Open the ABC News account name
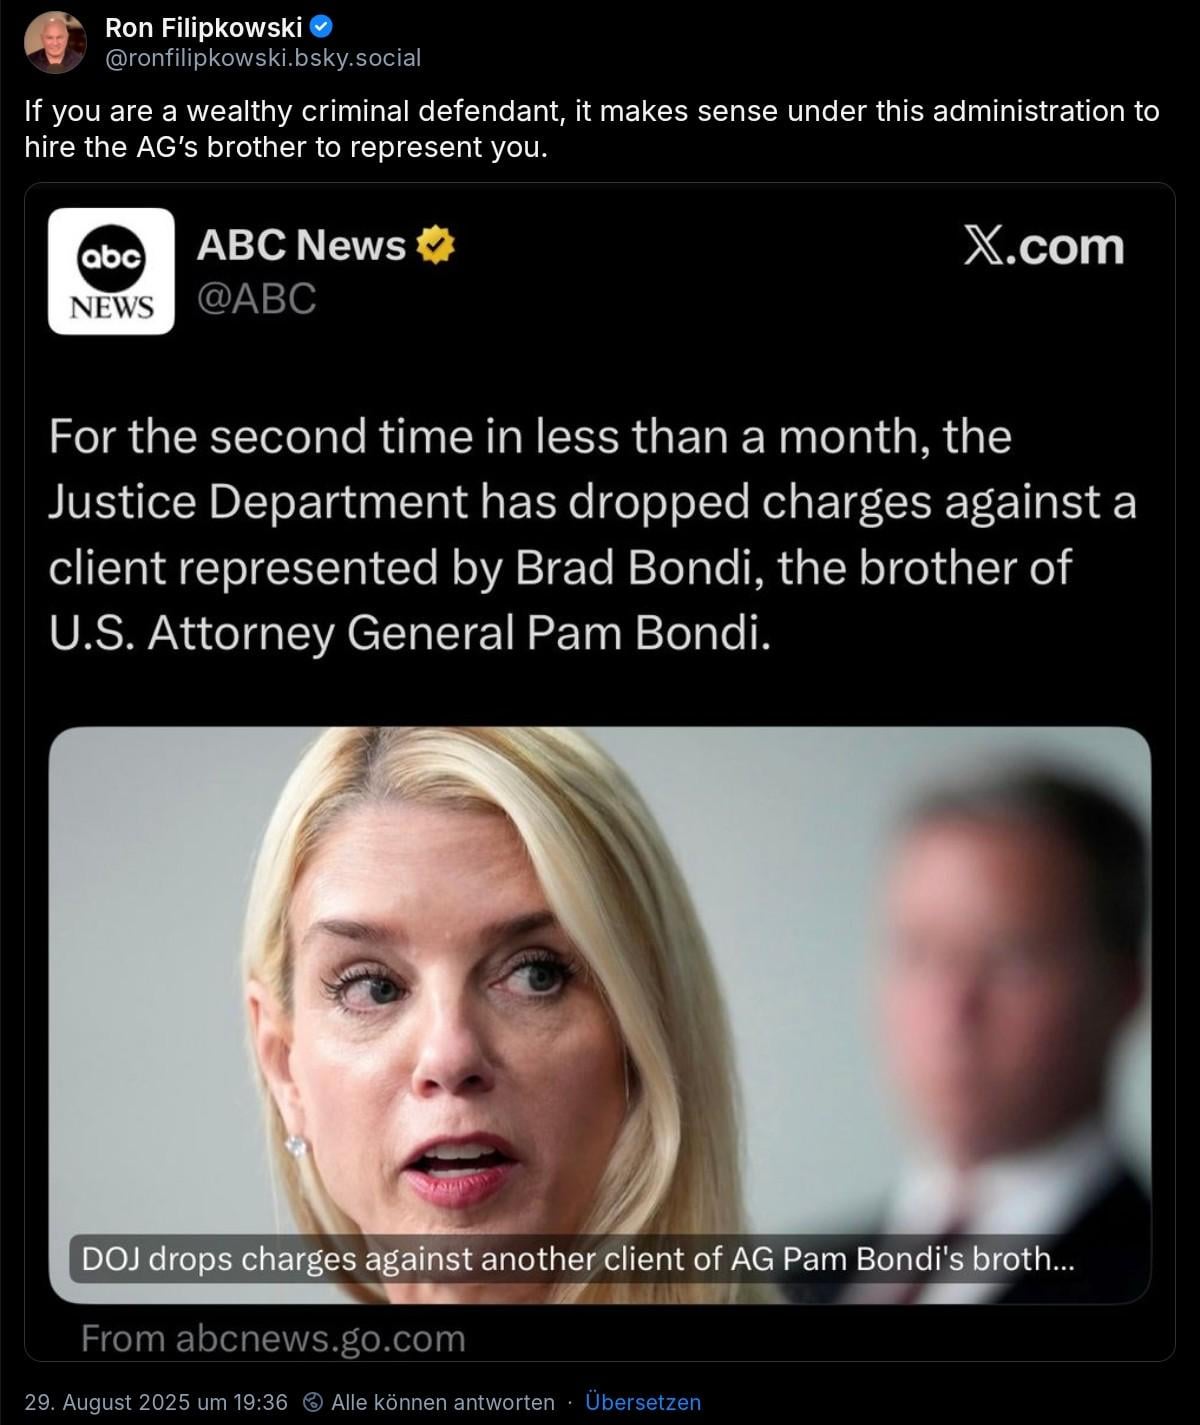The height and width of the screenshot is (1425, 1200). pyautogui.click(x=301, y=245)
